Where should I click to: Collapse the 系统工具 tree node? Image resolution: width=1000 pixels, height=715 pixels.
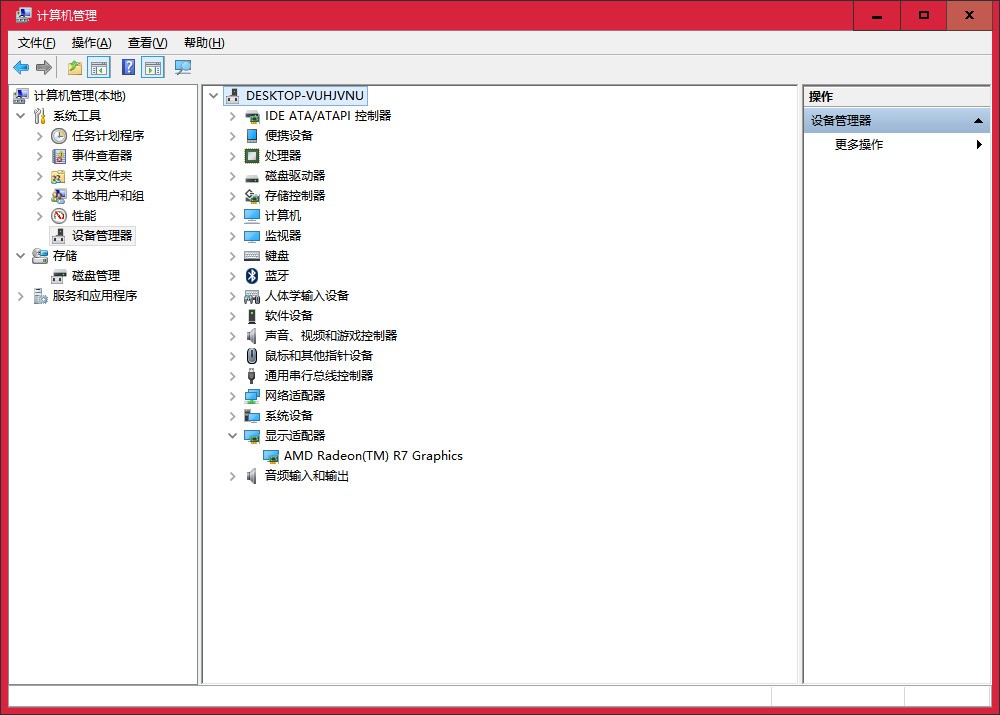click(x=20, y=115)
